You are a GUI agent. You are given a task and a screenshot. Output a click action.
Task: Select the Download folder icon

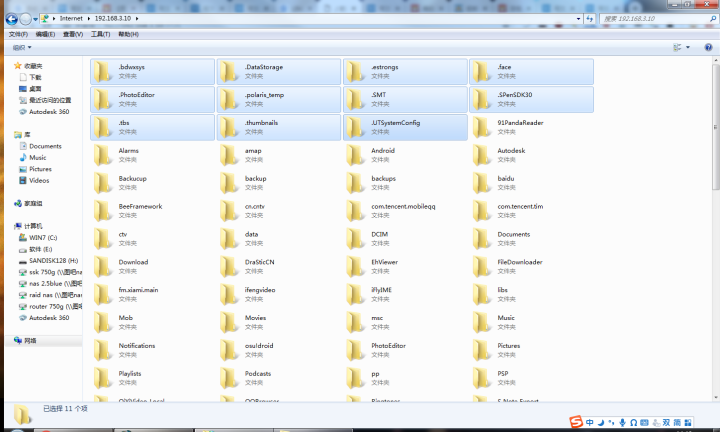click(103, 267)
